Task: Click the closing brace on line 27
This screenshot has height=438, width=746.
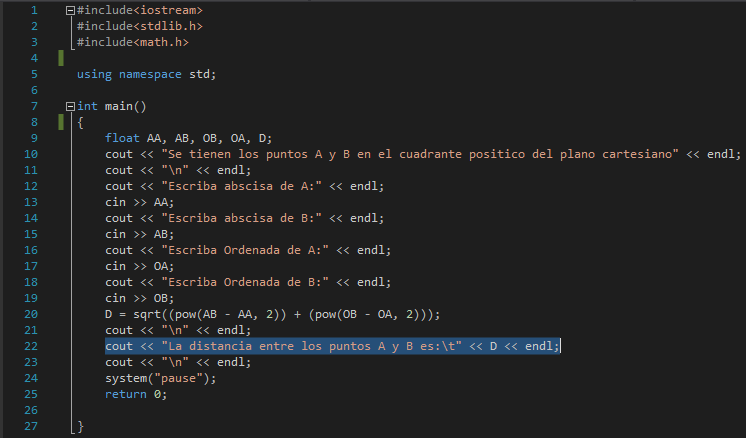Action: (x=80, y=426)
